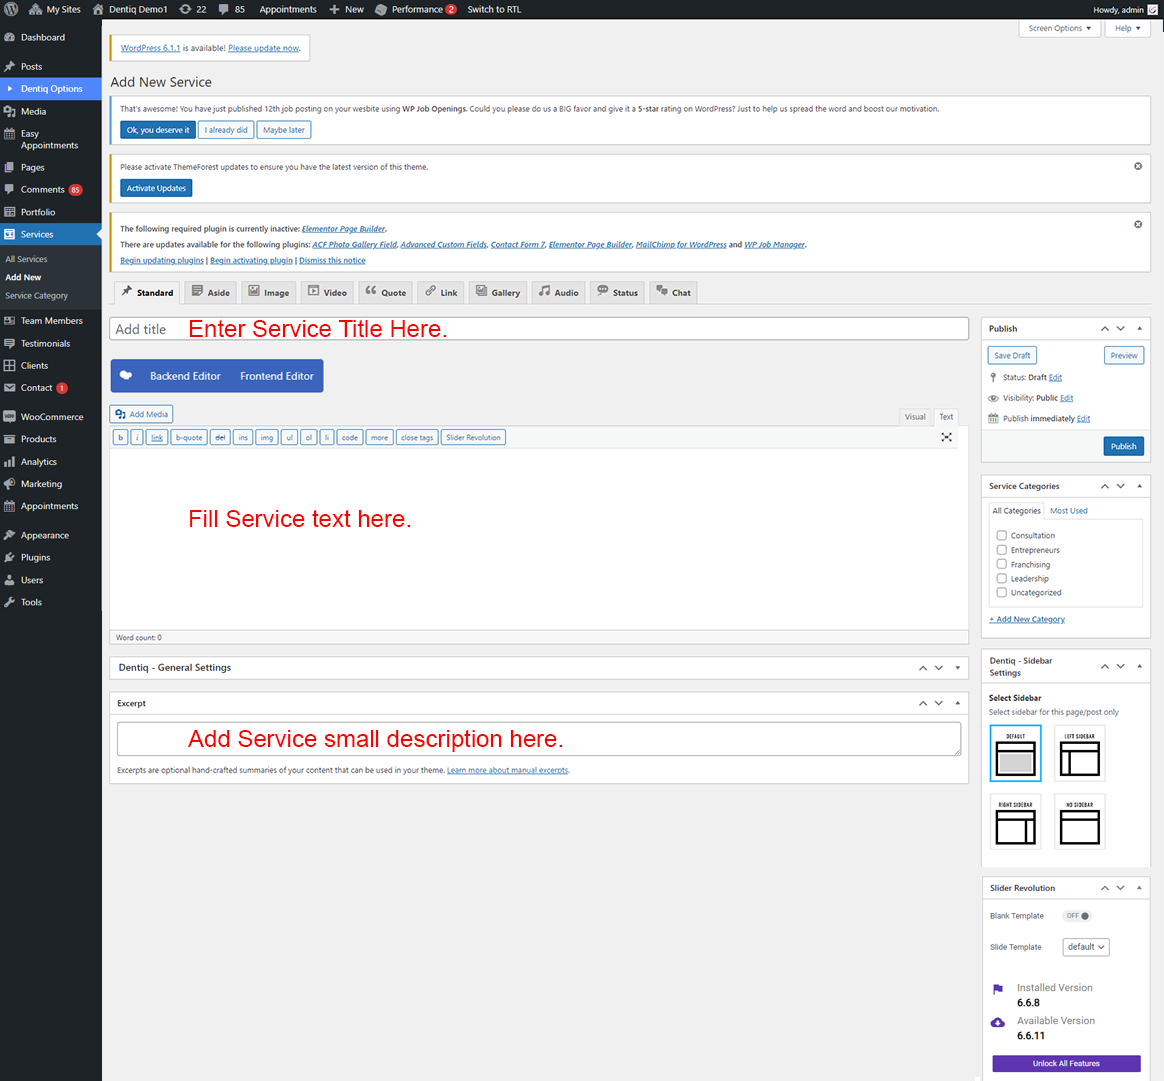Viewport: 1164px width, 1081px height.
Task: Choose the No Sidebar layout option
Action: 1080,822
